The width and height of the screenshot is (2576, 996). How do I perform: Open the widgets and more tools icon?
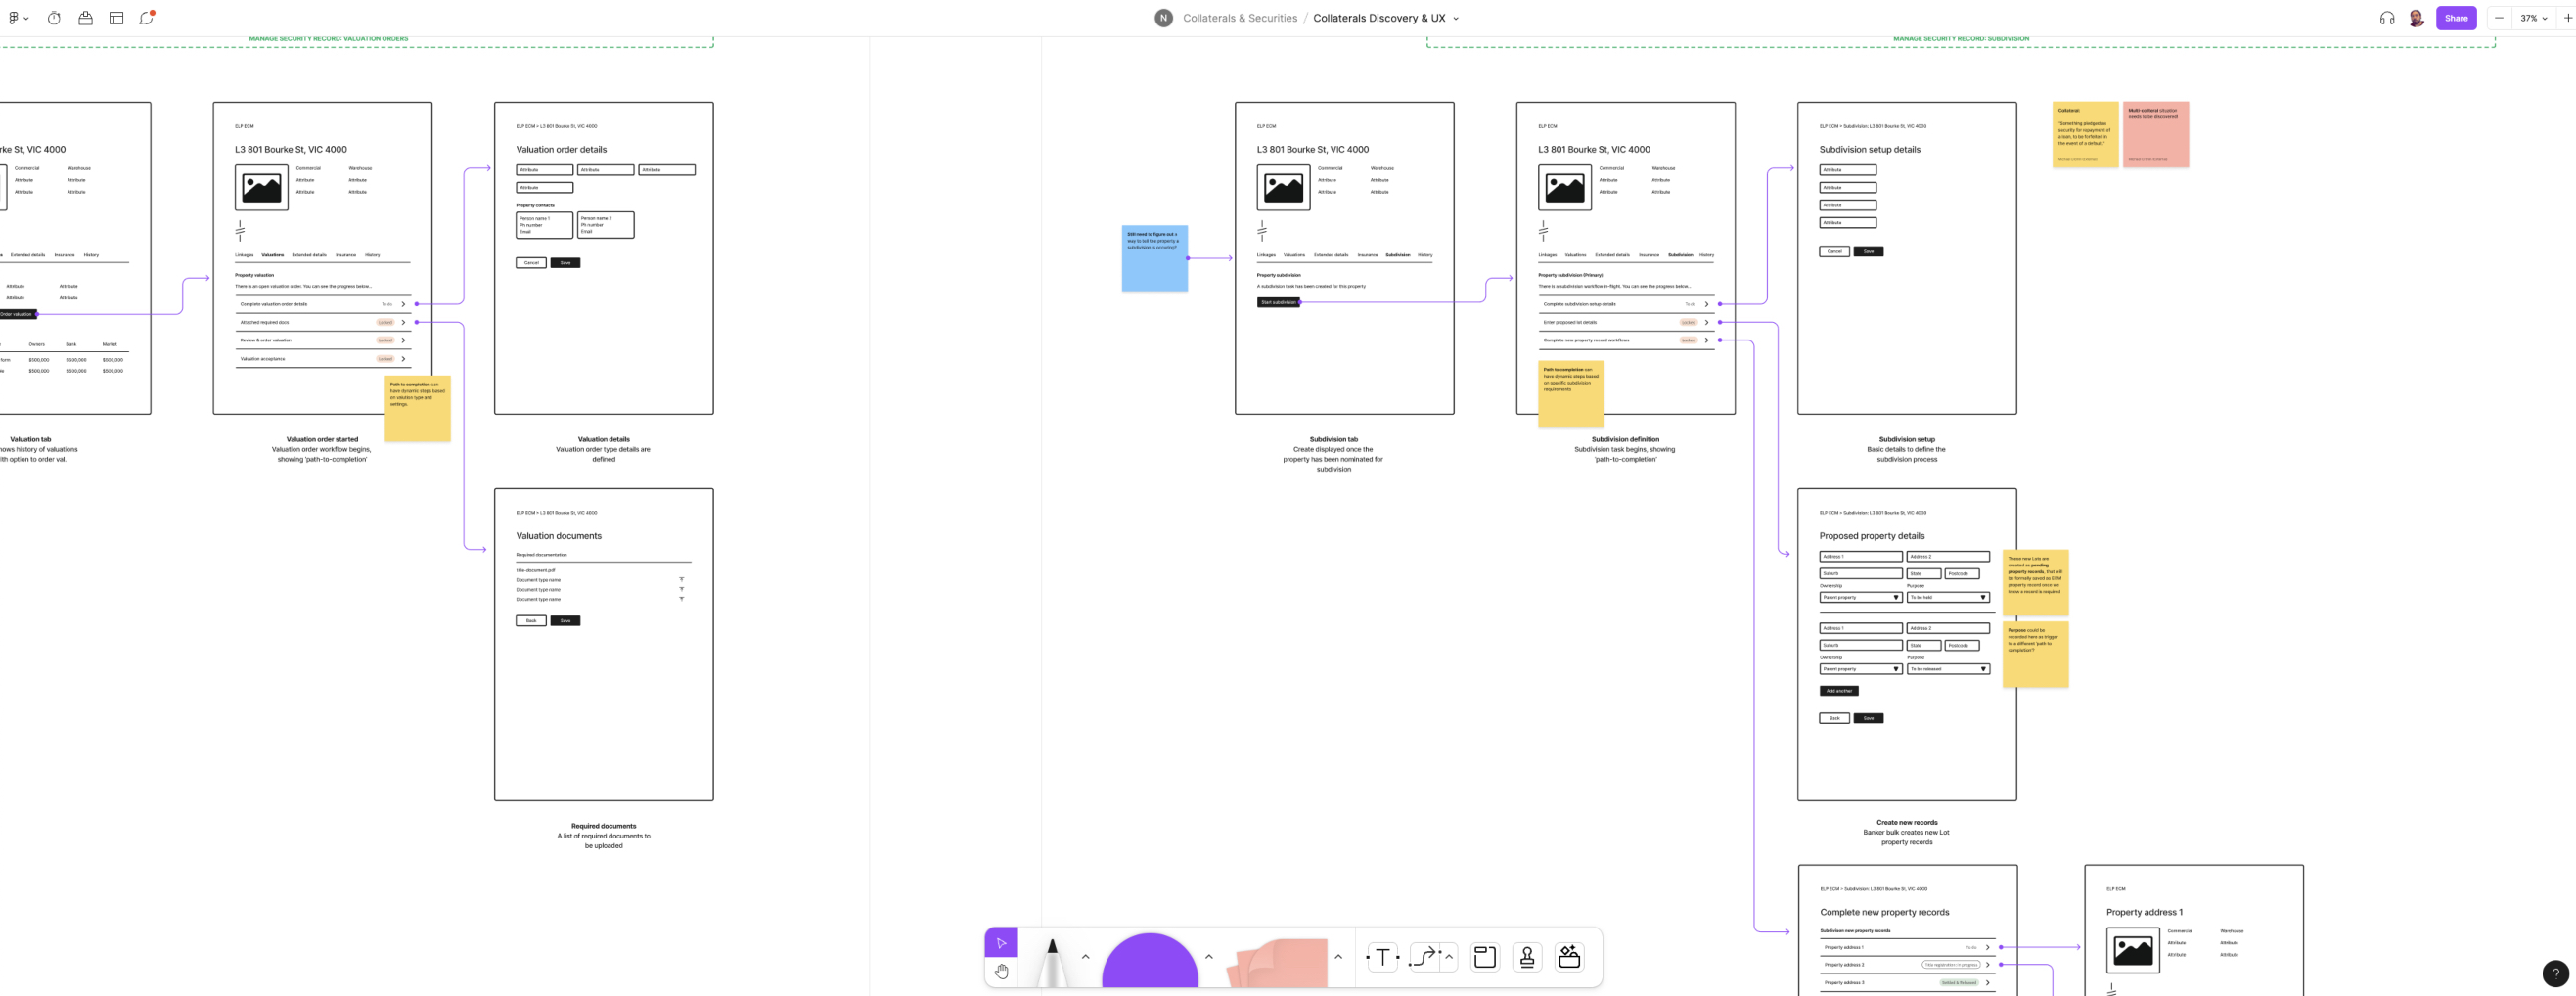(1570, 957)
